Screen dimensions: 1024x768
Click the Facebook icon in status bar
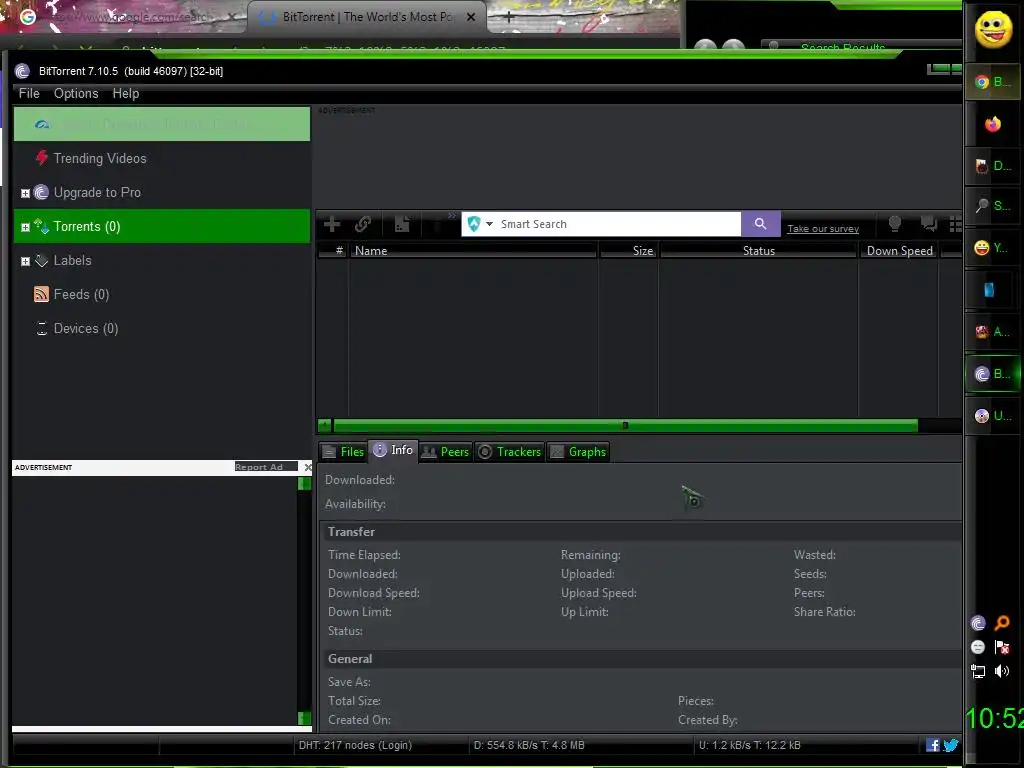pyautogui.click(x=933, y=745)
